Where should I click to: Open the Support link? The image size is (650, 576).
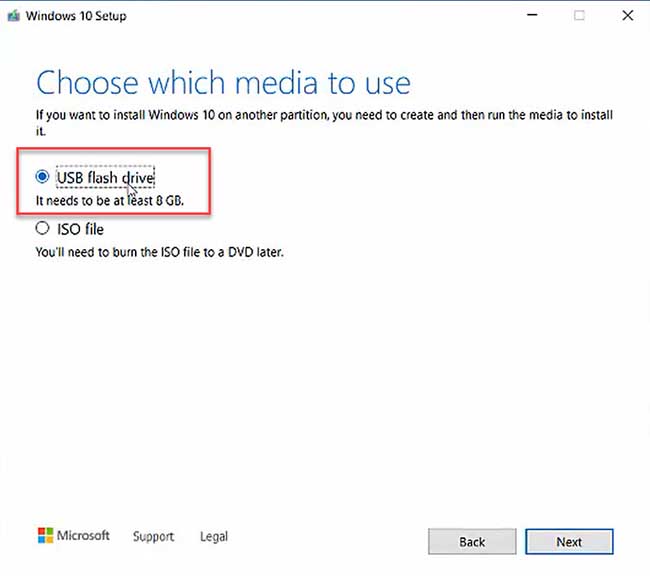coord(153,536)
